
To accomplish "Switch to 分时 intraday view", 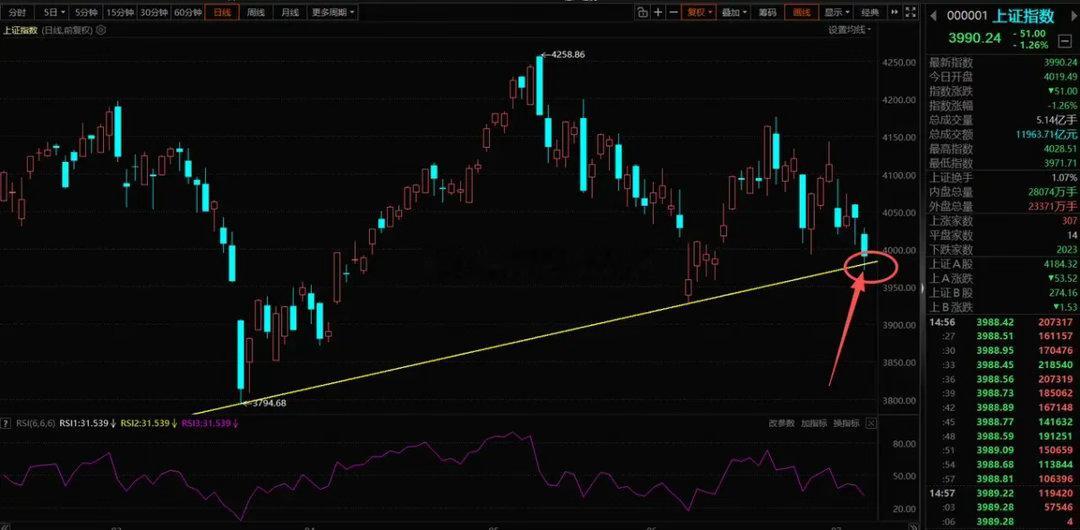I will [x=18, y=12].
